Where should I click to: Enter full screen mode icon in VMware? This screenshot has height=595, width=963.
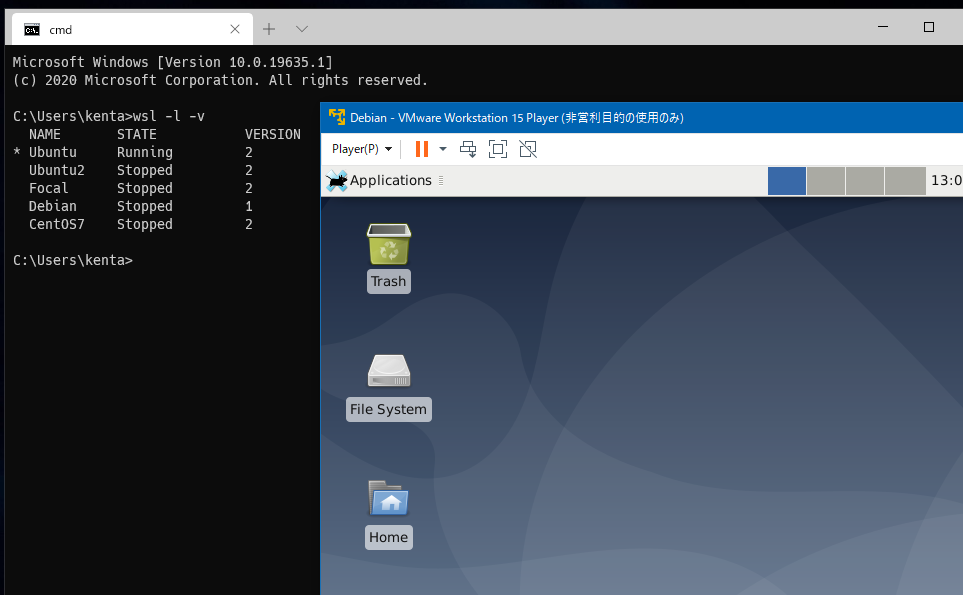pos(498,149)
